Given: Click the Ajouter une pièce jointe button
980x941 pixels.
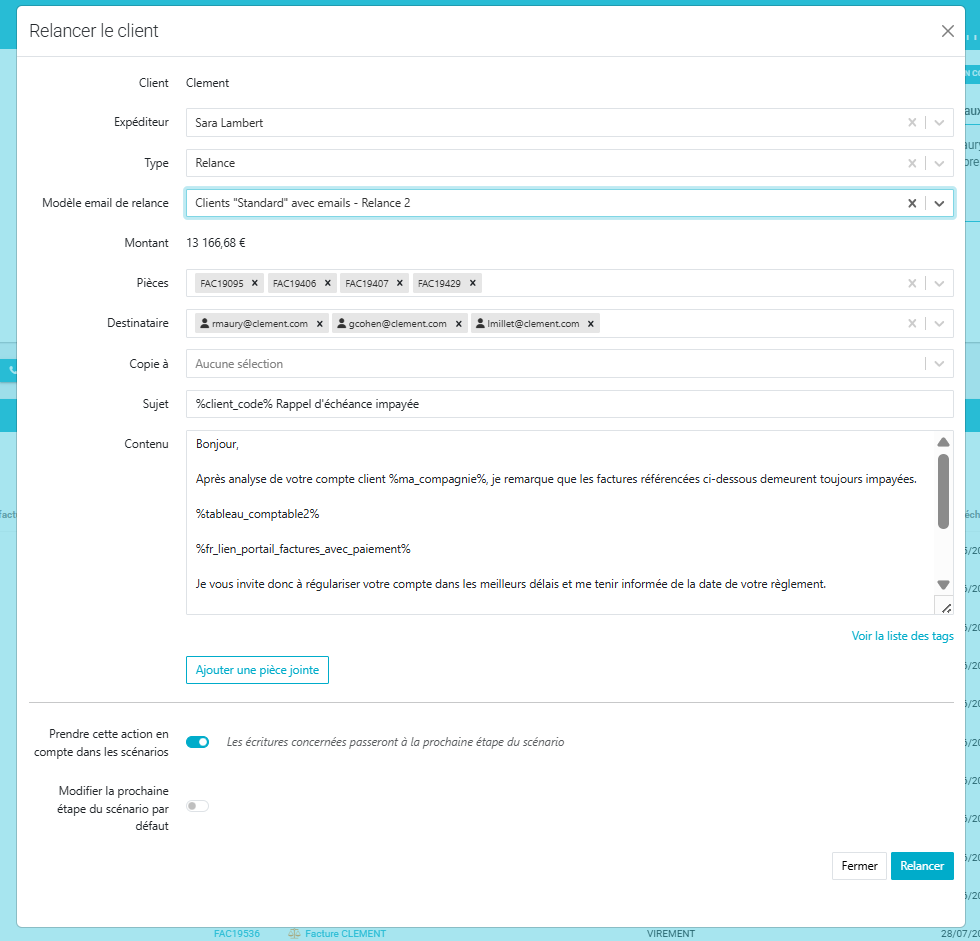Looking at the screenshot, I should [x=257, y=669].
